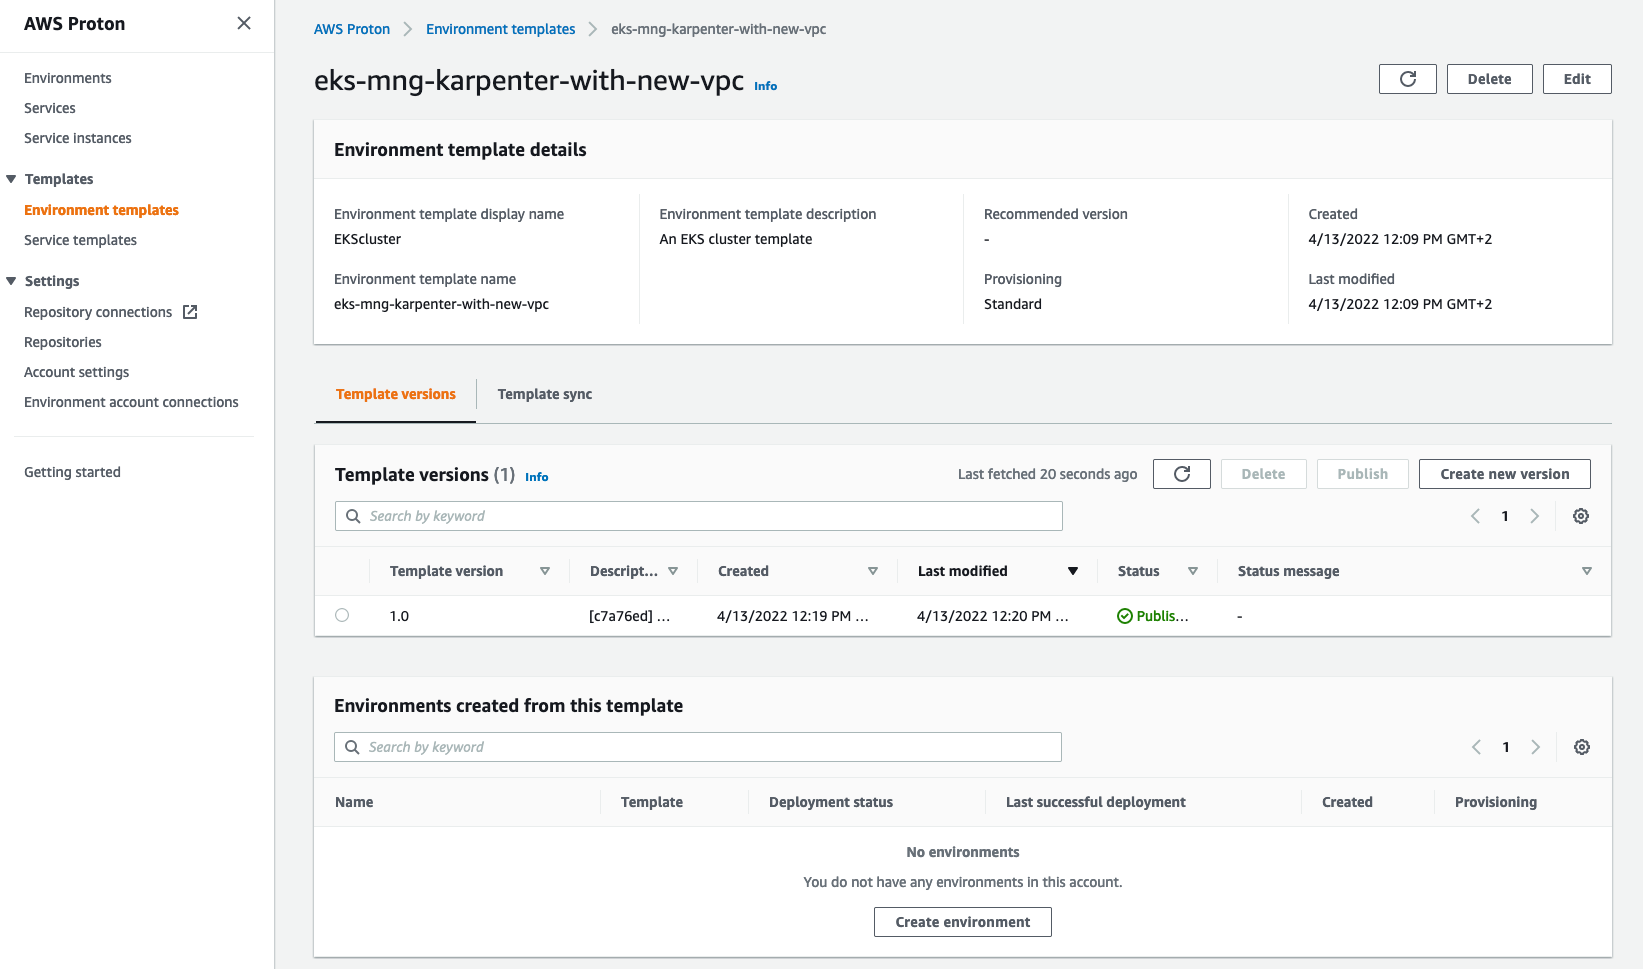Screen dimensions: 1643x969
Task: Open Environment account connections in sidebar
Action: click(x=131, y=402)
